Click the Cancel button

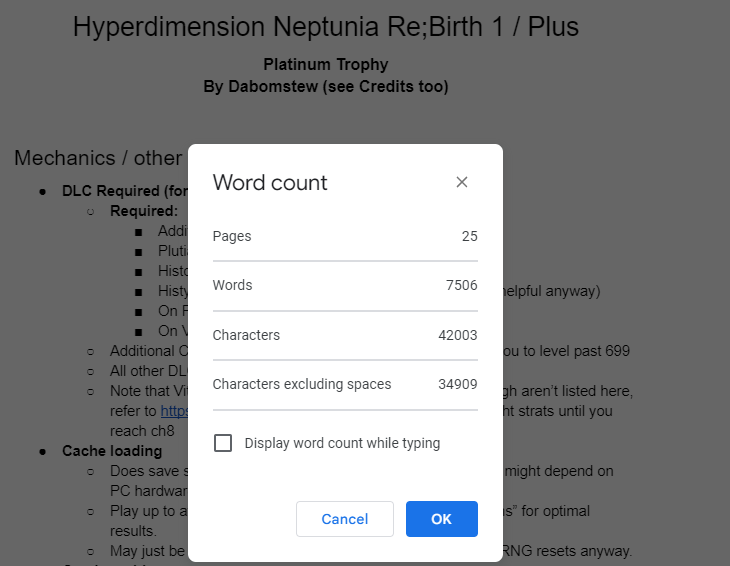(x=345, y=519)
